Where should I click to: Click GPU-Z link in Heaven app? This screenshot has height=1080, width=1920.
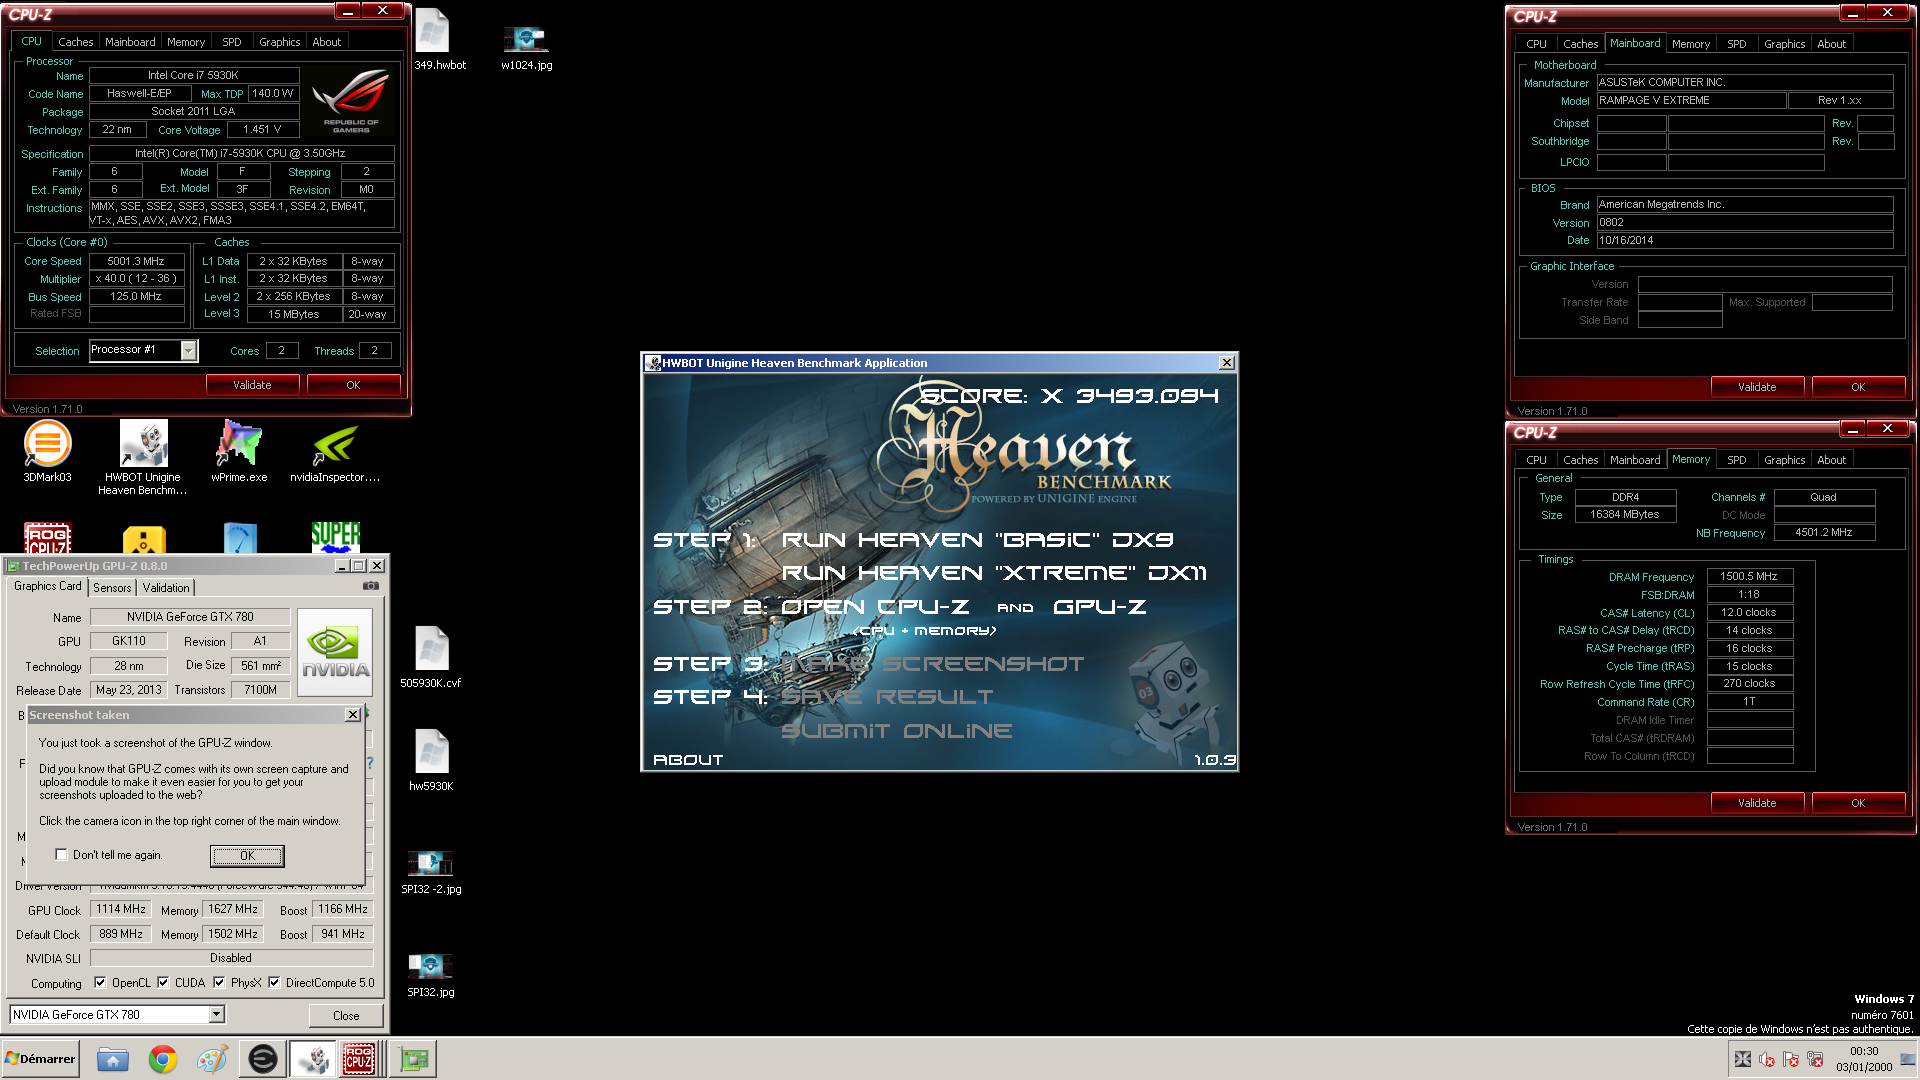pyautogui.click(x=1099, y=607)
